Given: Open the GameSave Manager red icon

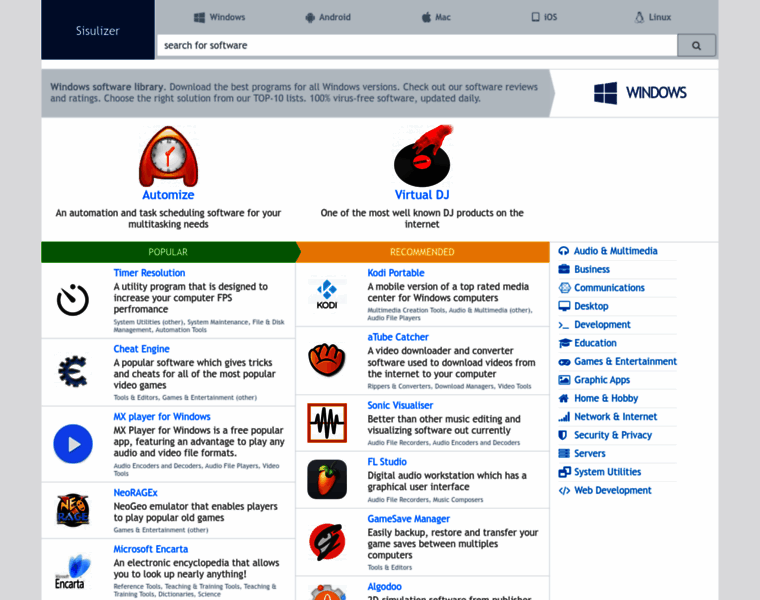Looking at the screenshot, I should pyautogui.click(x=327, y=542).
